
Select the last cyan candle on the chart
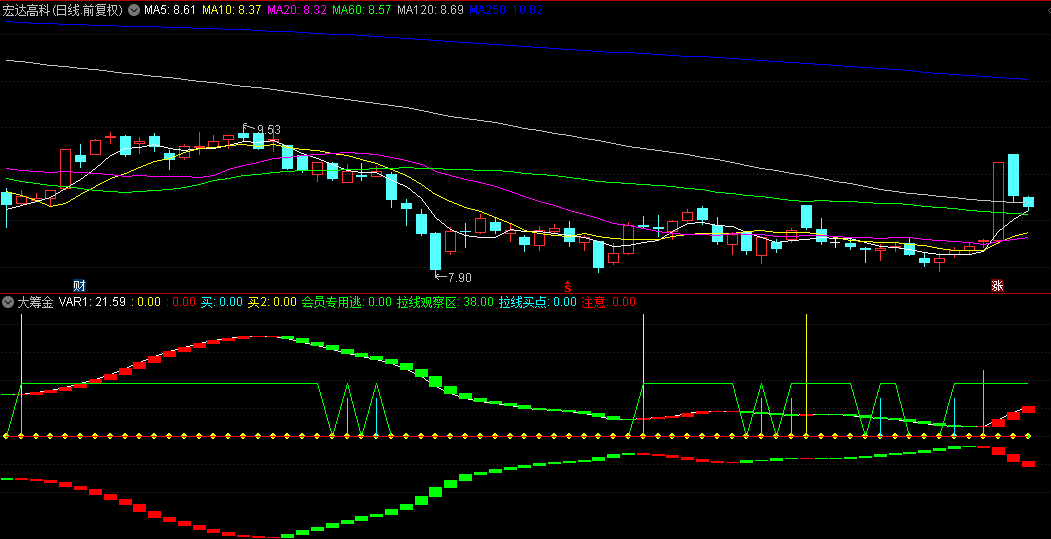pos(1028,202)
